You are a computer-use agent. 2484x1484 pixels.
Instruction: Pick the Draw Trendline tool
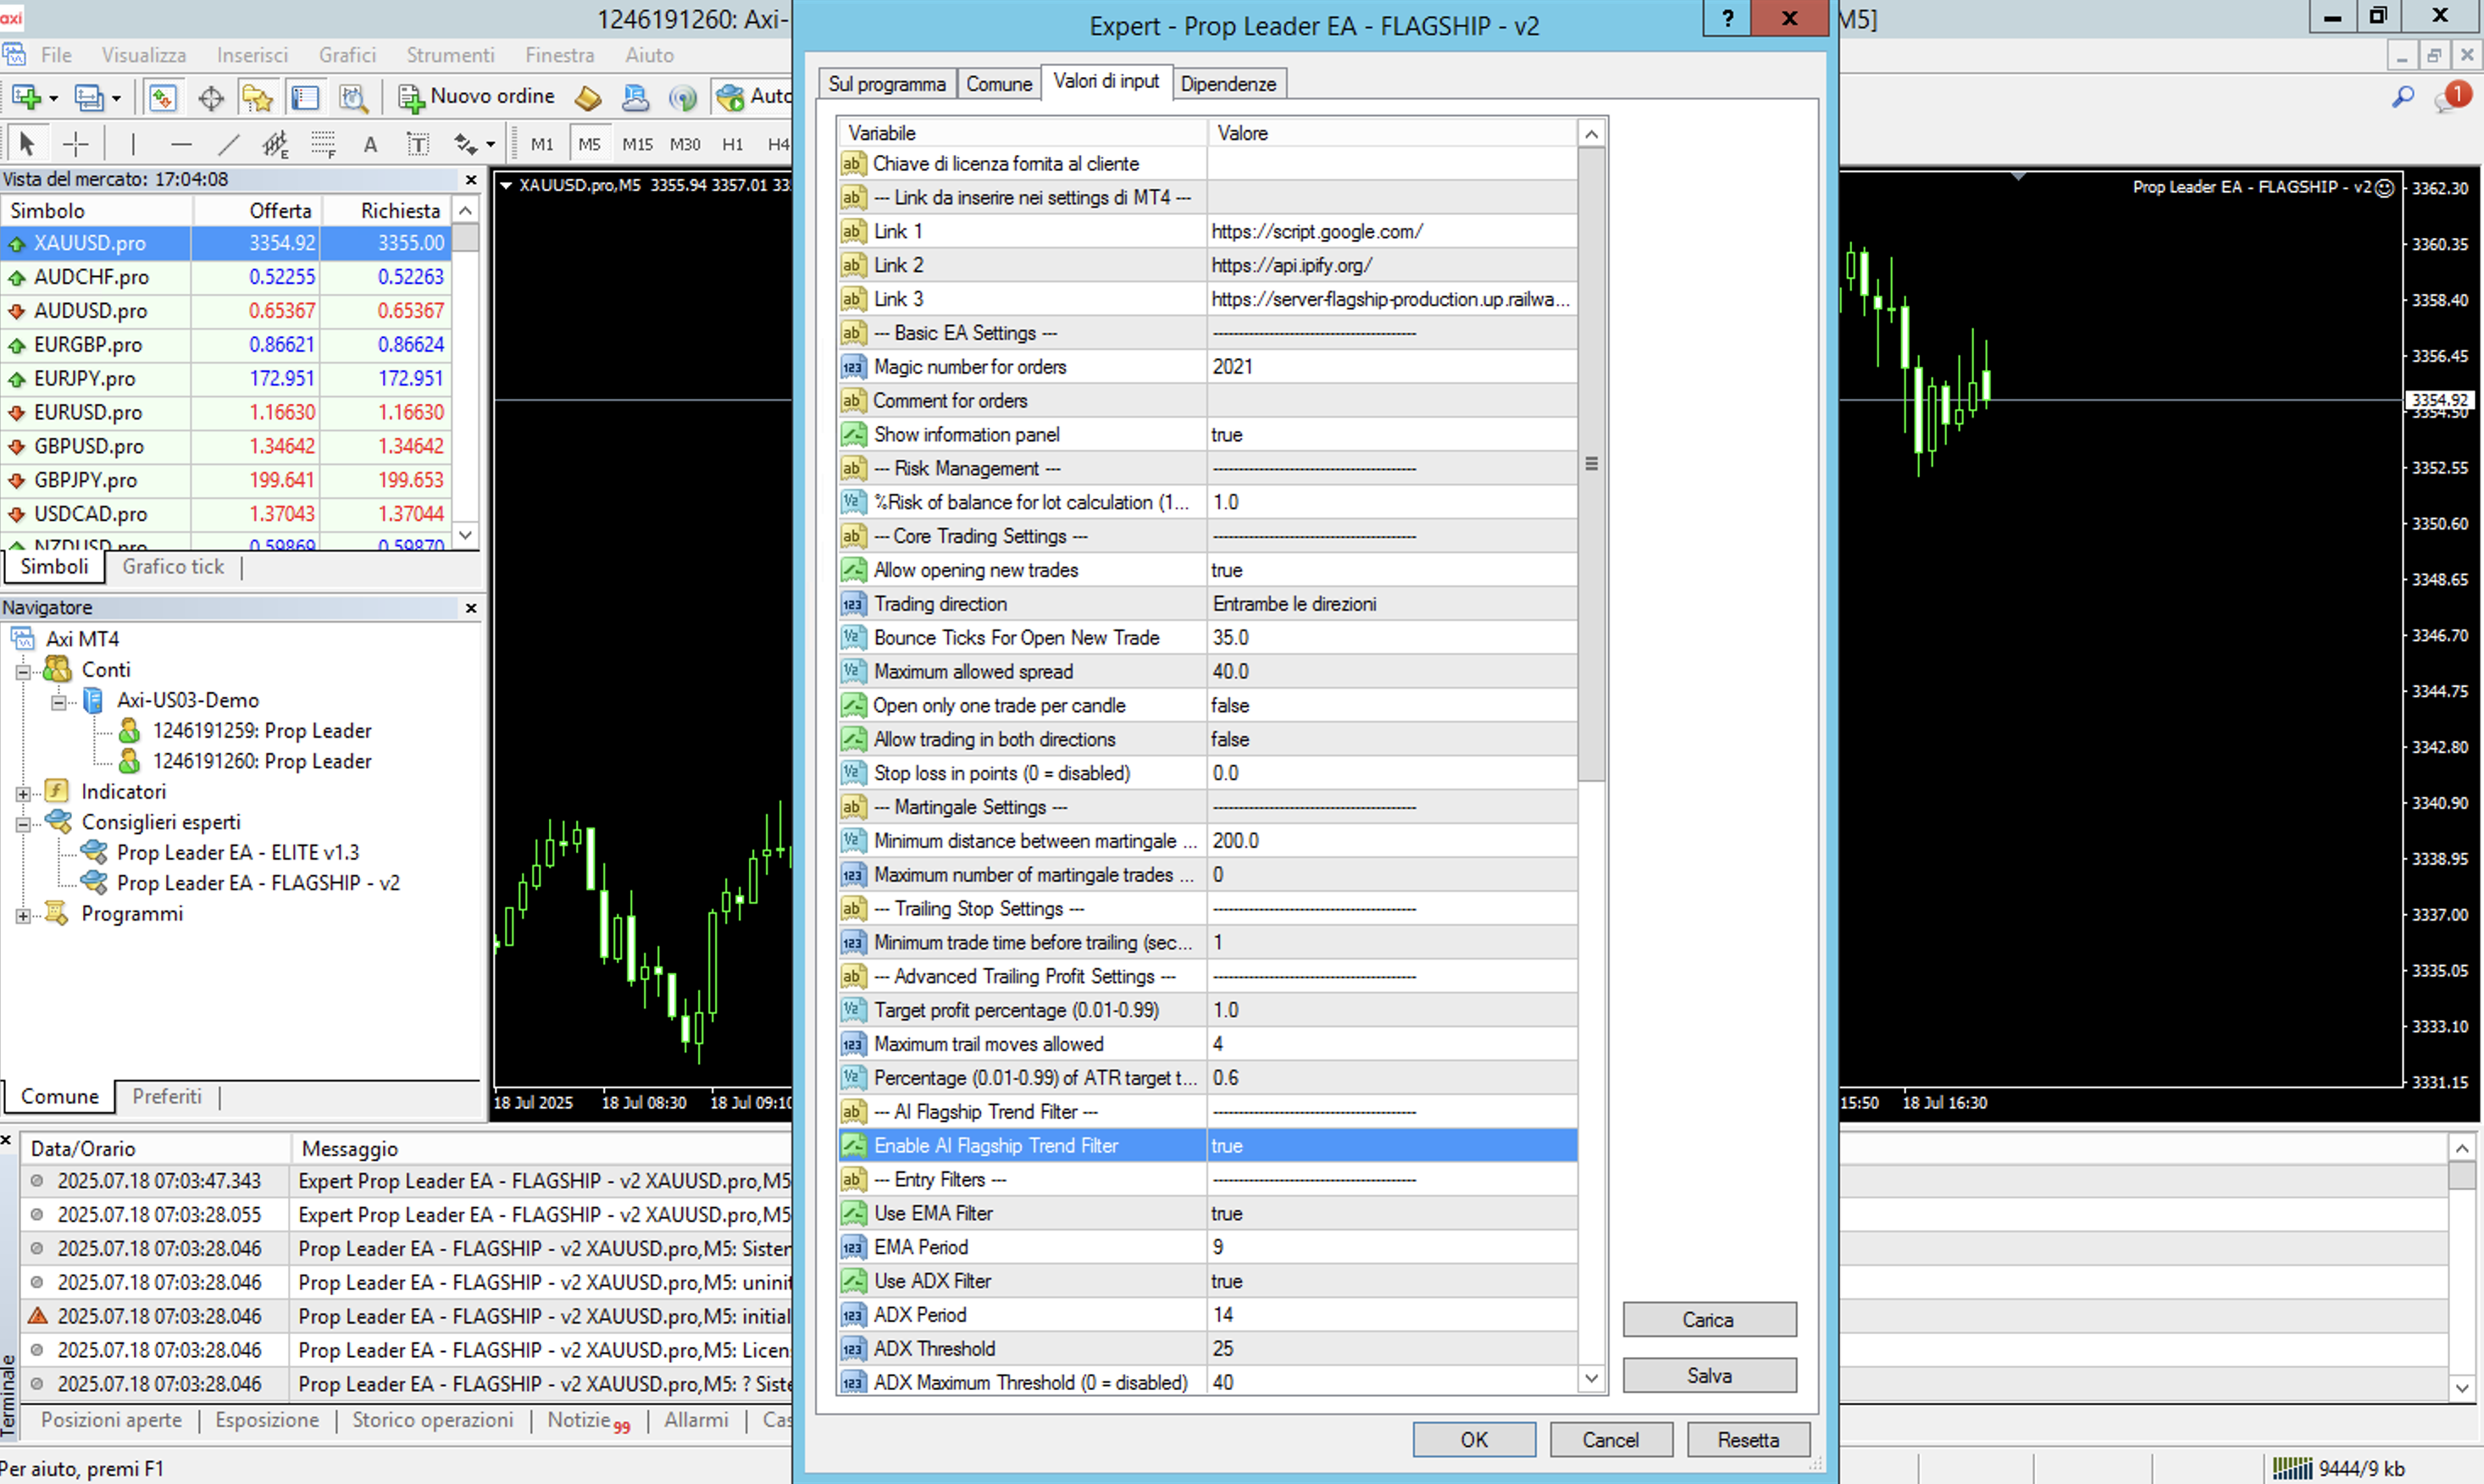point(229,144)
